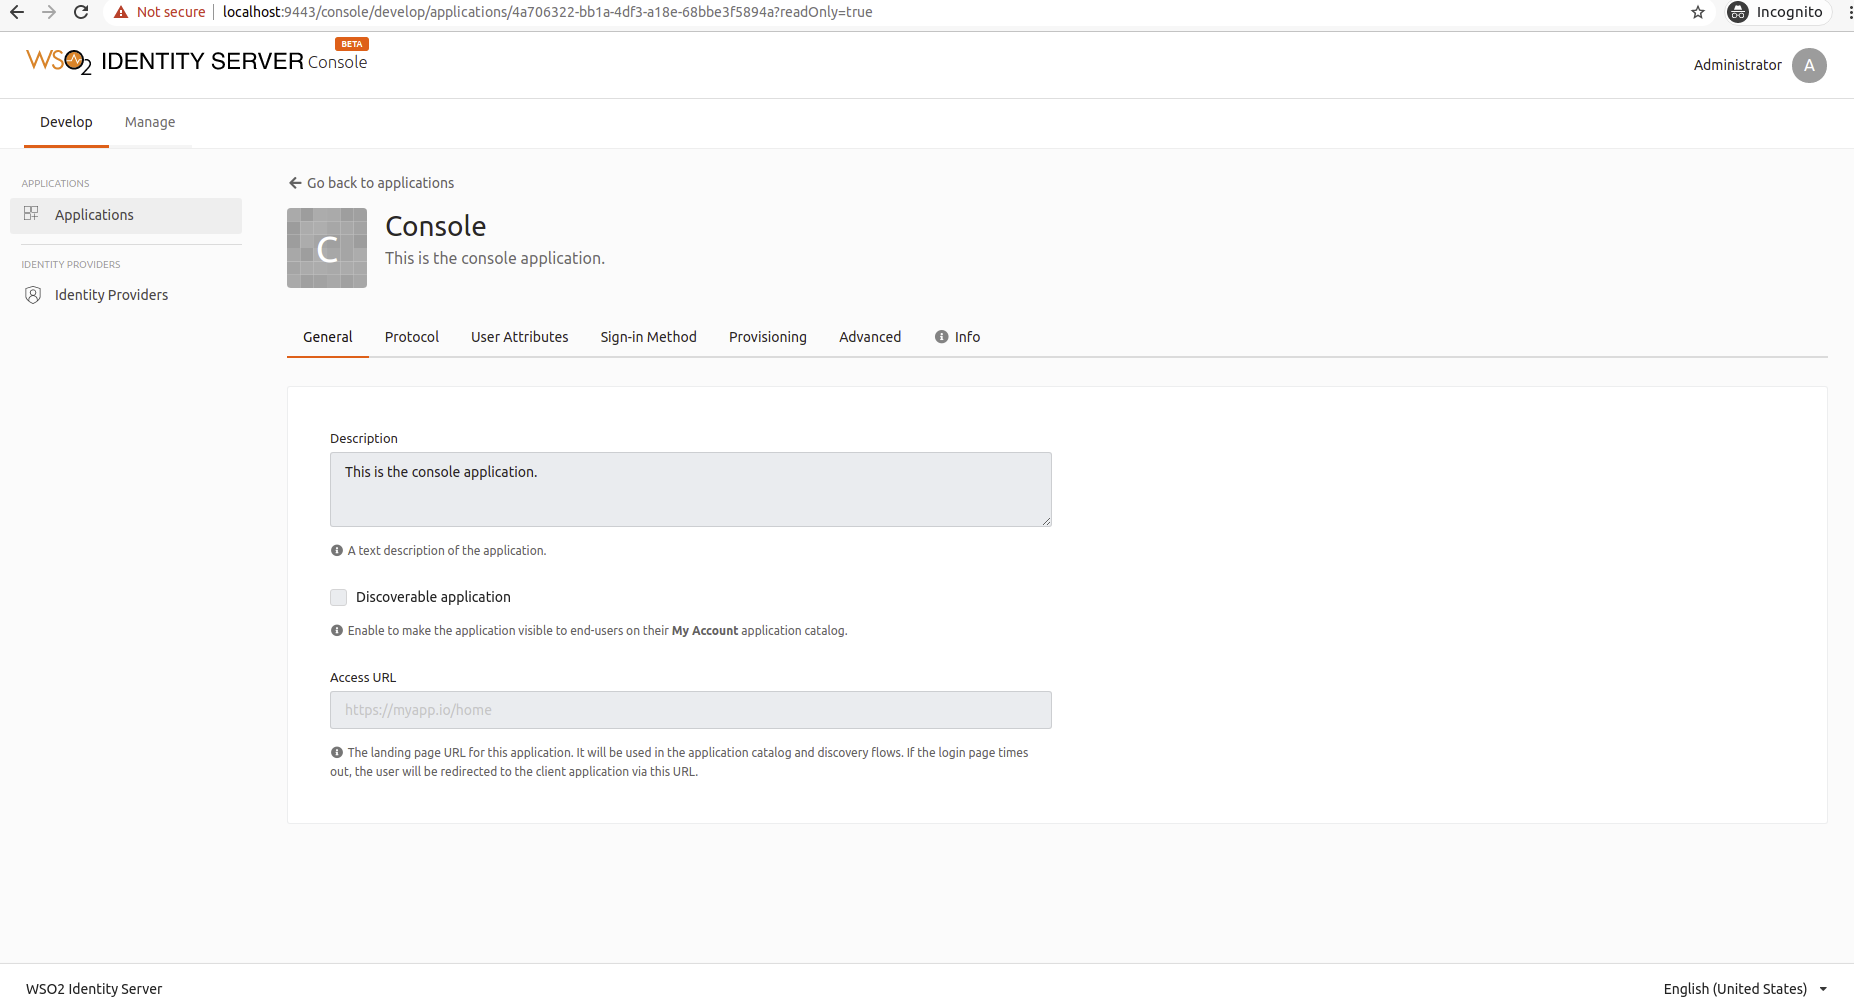The height and width of the screenshot is (1006, 1854).
Task: Select Applications in the sidebar
Action: coord(126,215)
